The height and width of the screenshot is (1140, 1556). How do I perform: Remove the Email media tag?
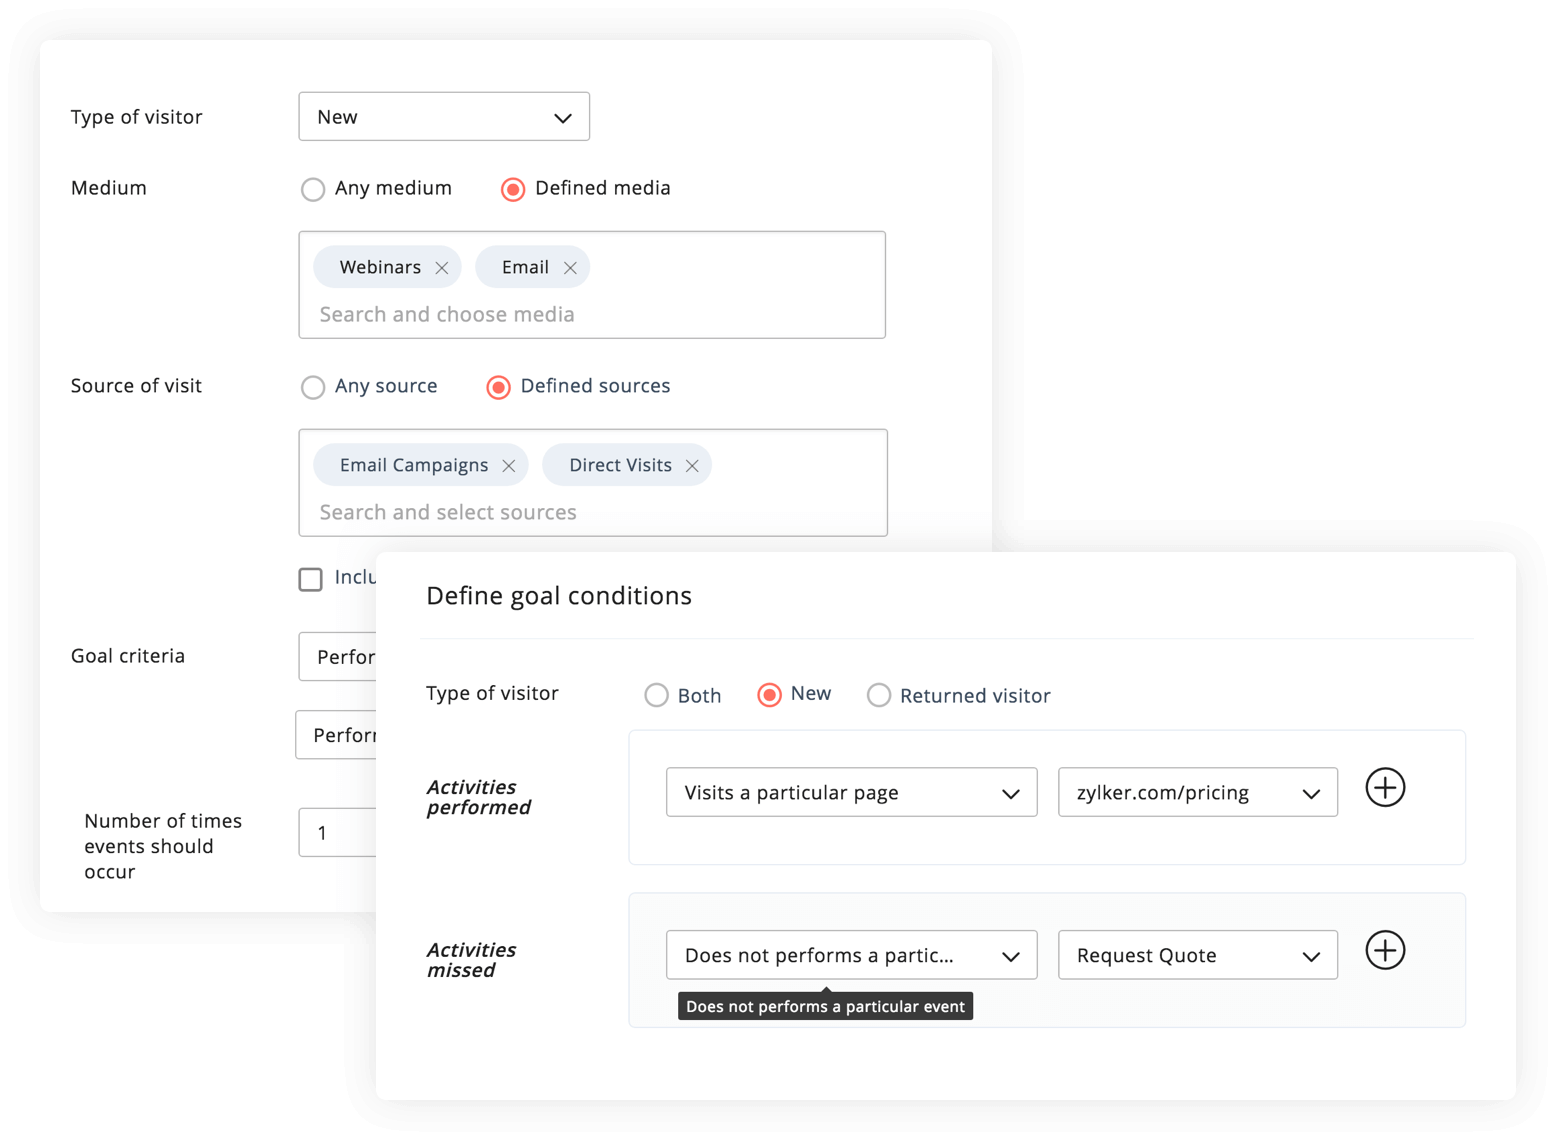click(x=570, y=268)
